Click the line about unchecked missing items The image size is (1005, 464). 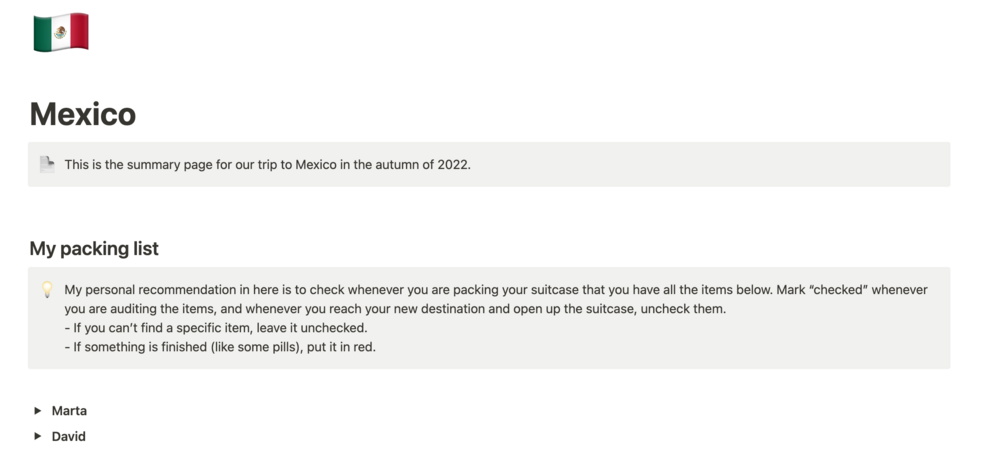pyautogui.click(x=216, y=328)
